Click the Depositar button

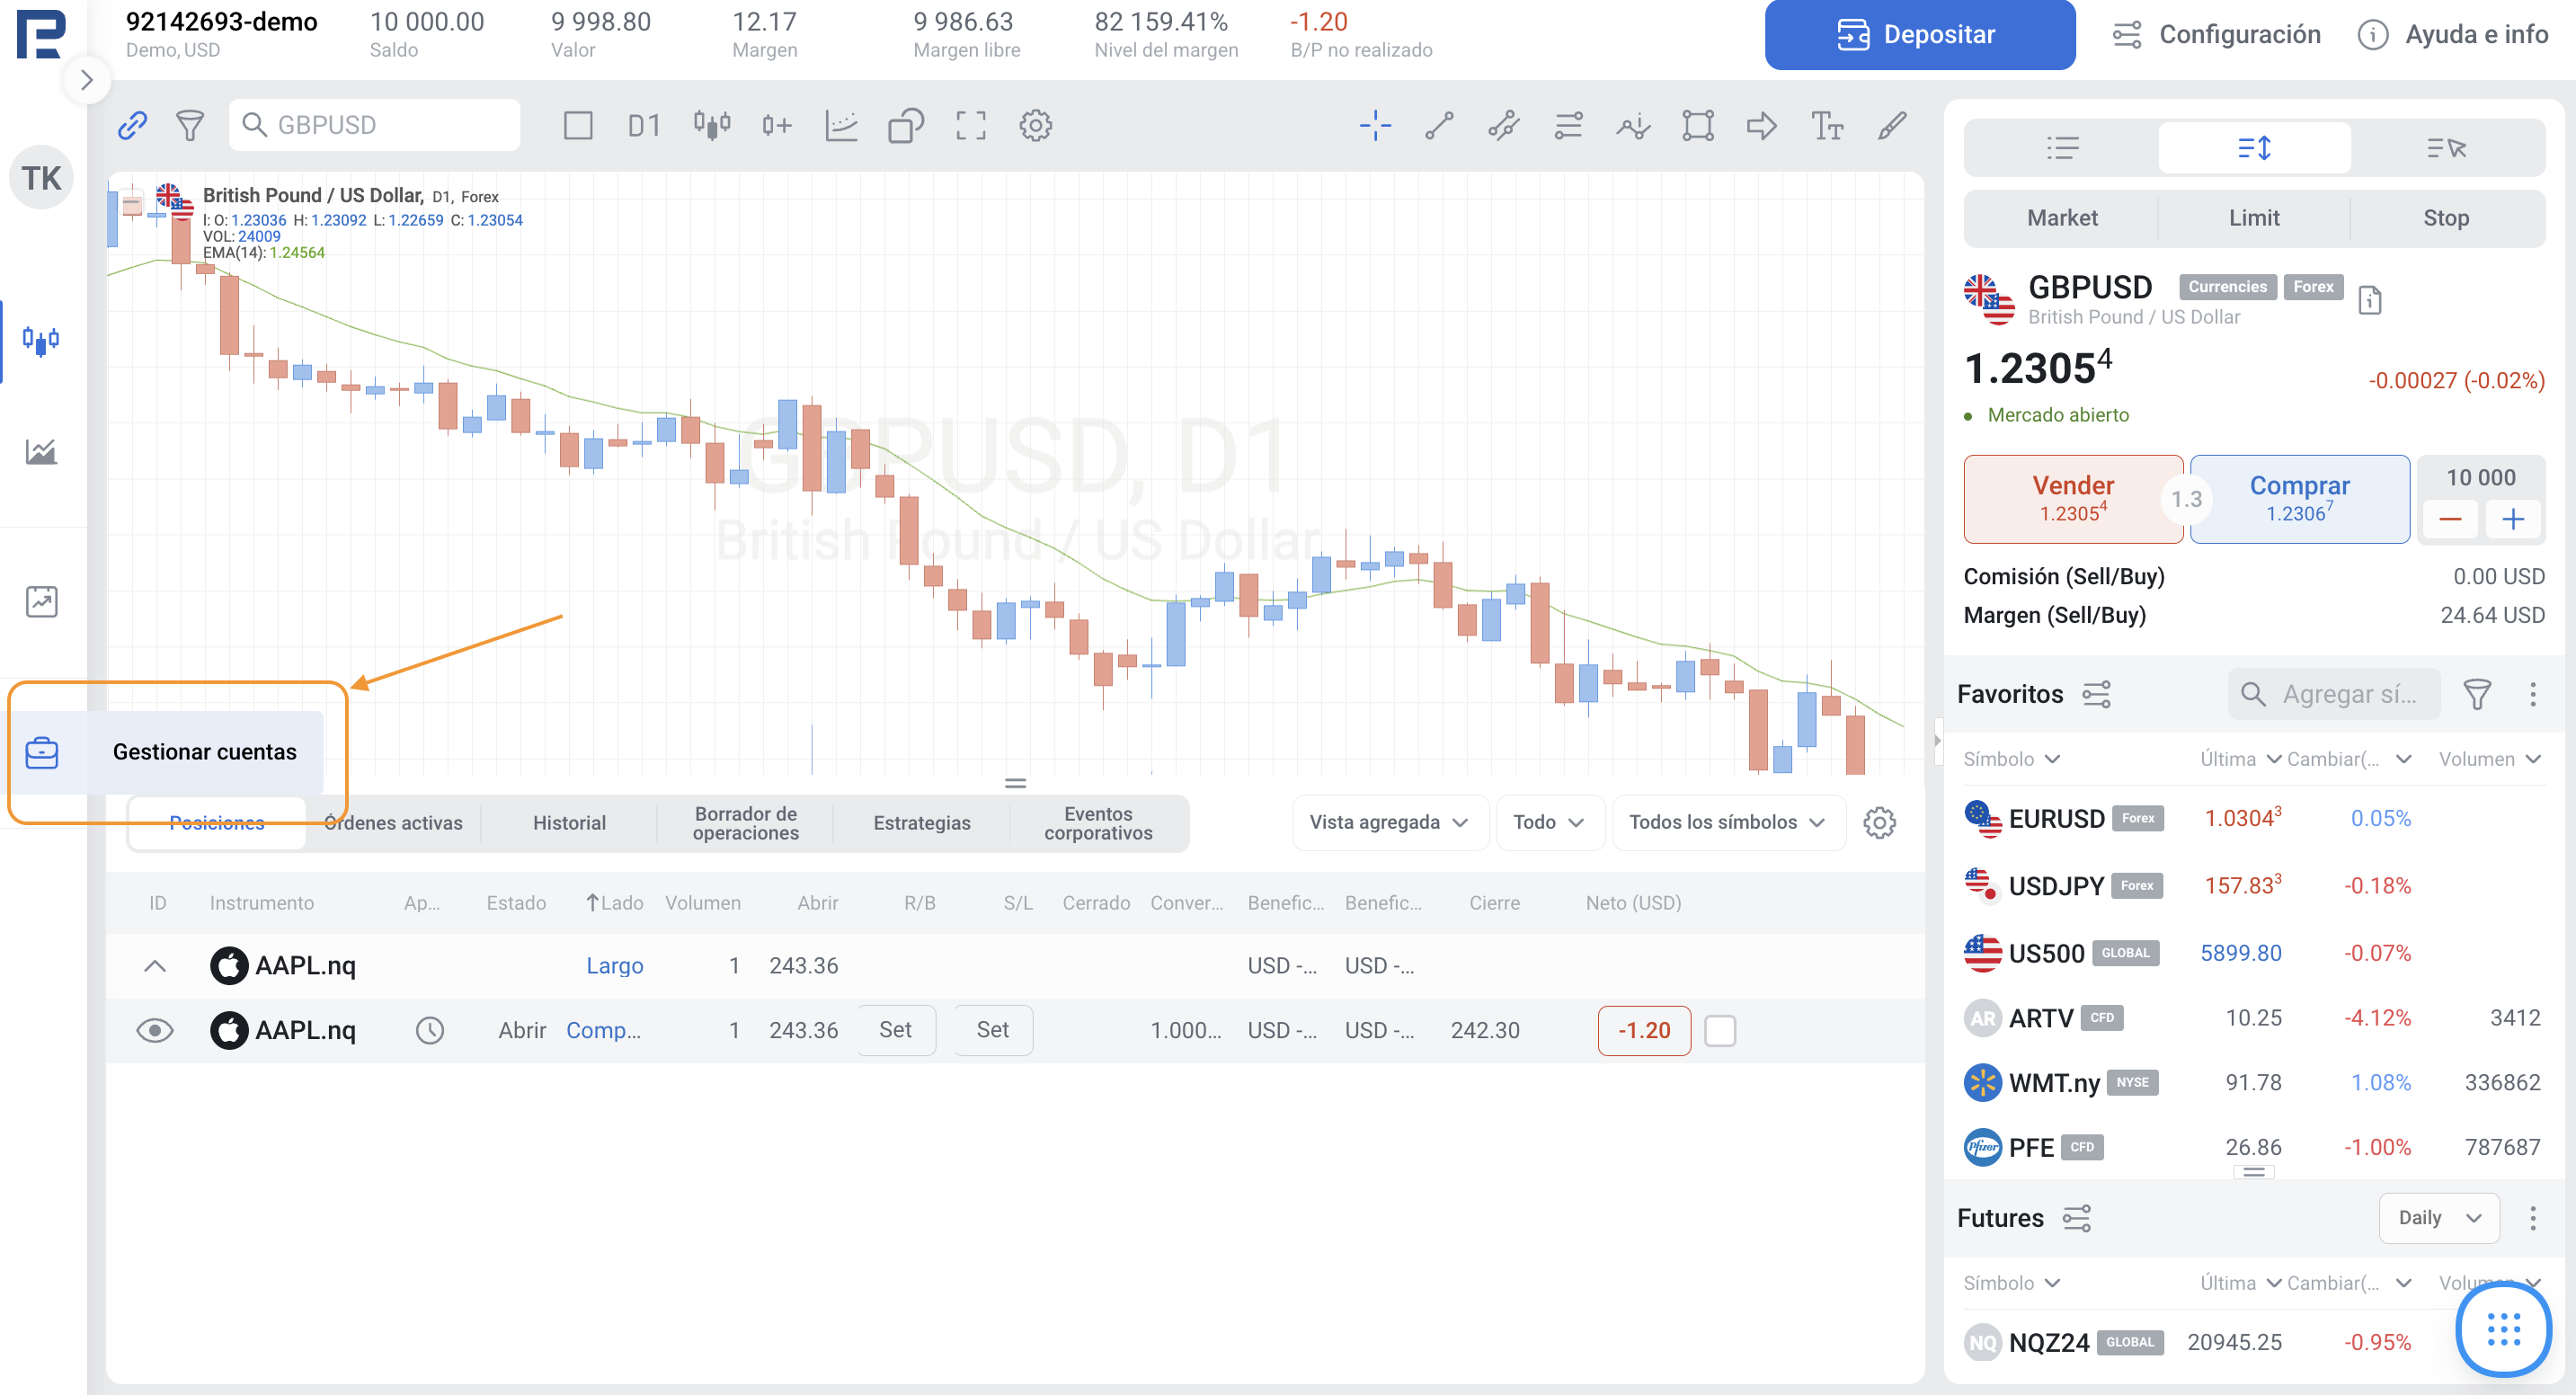tap(1918, 35)
